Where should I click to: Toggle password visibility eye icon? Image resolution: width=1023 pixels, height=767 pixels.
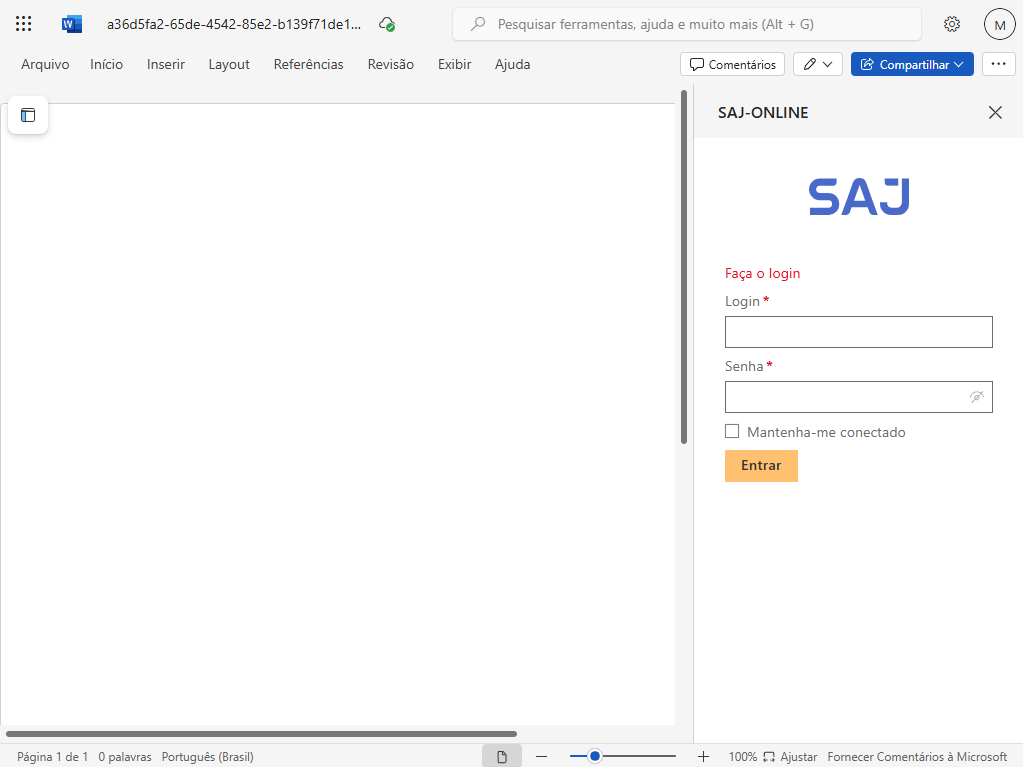click(x=977, y=397)
